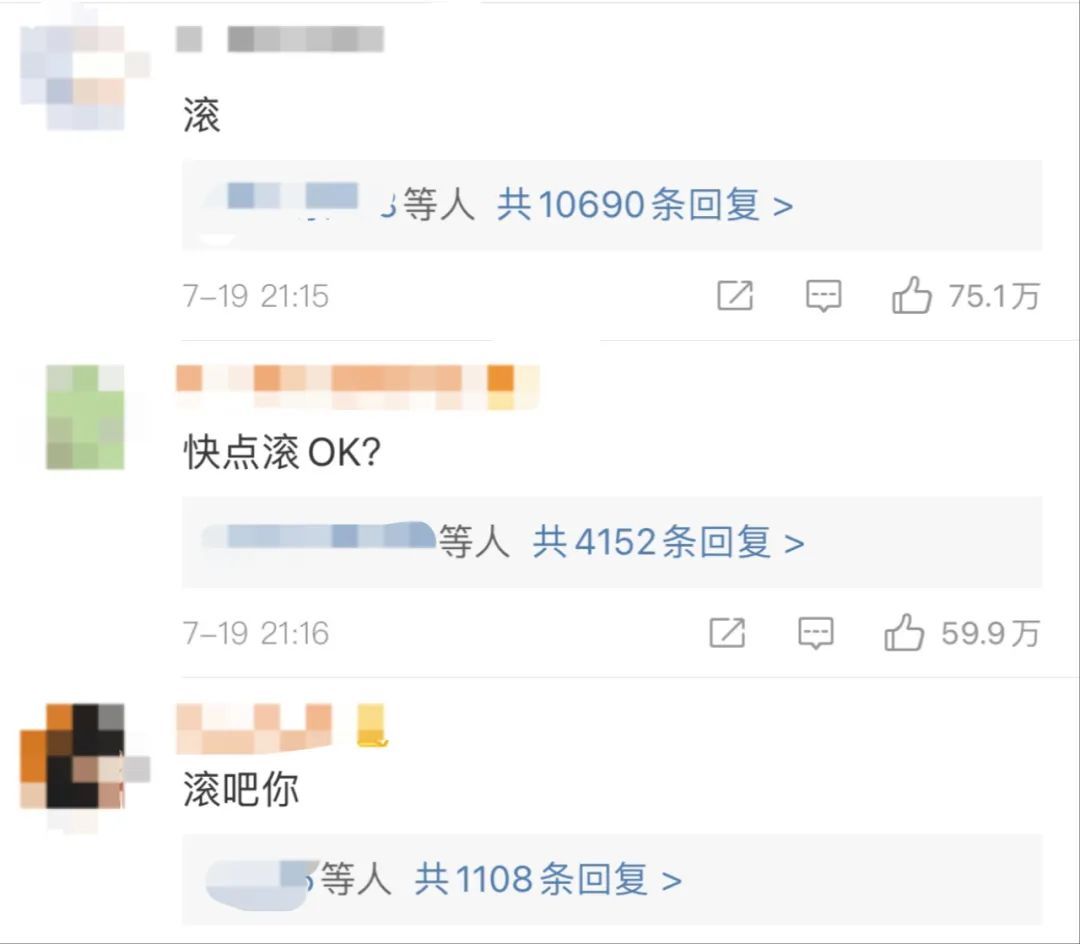The height and width of the screenshot is (944, 1080).
Task: Tap the 75.1万 like count
Action: (994, 296)
